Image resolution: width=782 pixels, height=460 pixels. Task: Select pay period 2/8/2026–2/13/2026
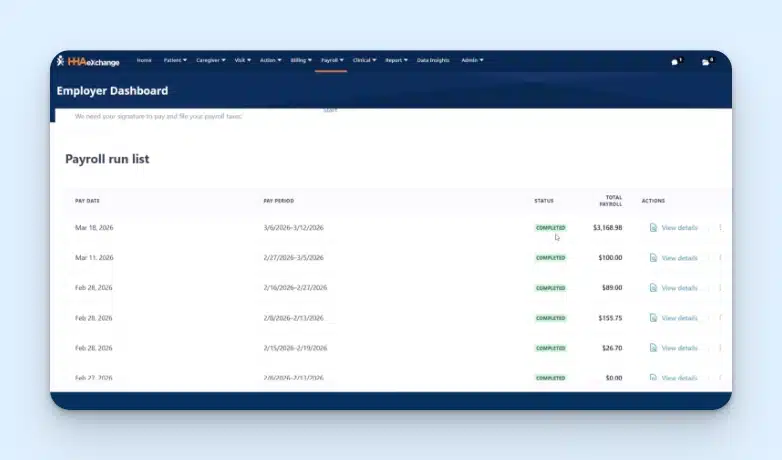tap(293, 318)
